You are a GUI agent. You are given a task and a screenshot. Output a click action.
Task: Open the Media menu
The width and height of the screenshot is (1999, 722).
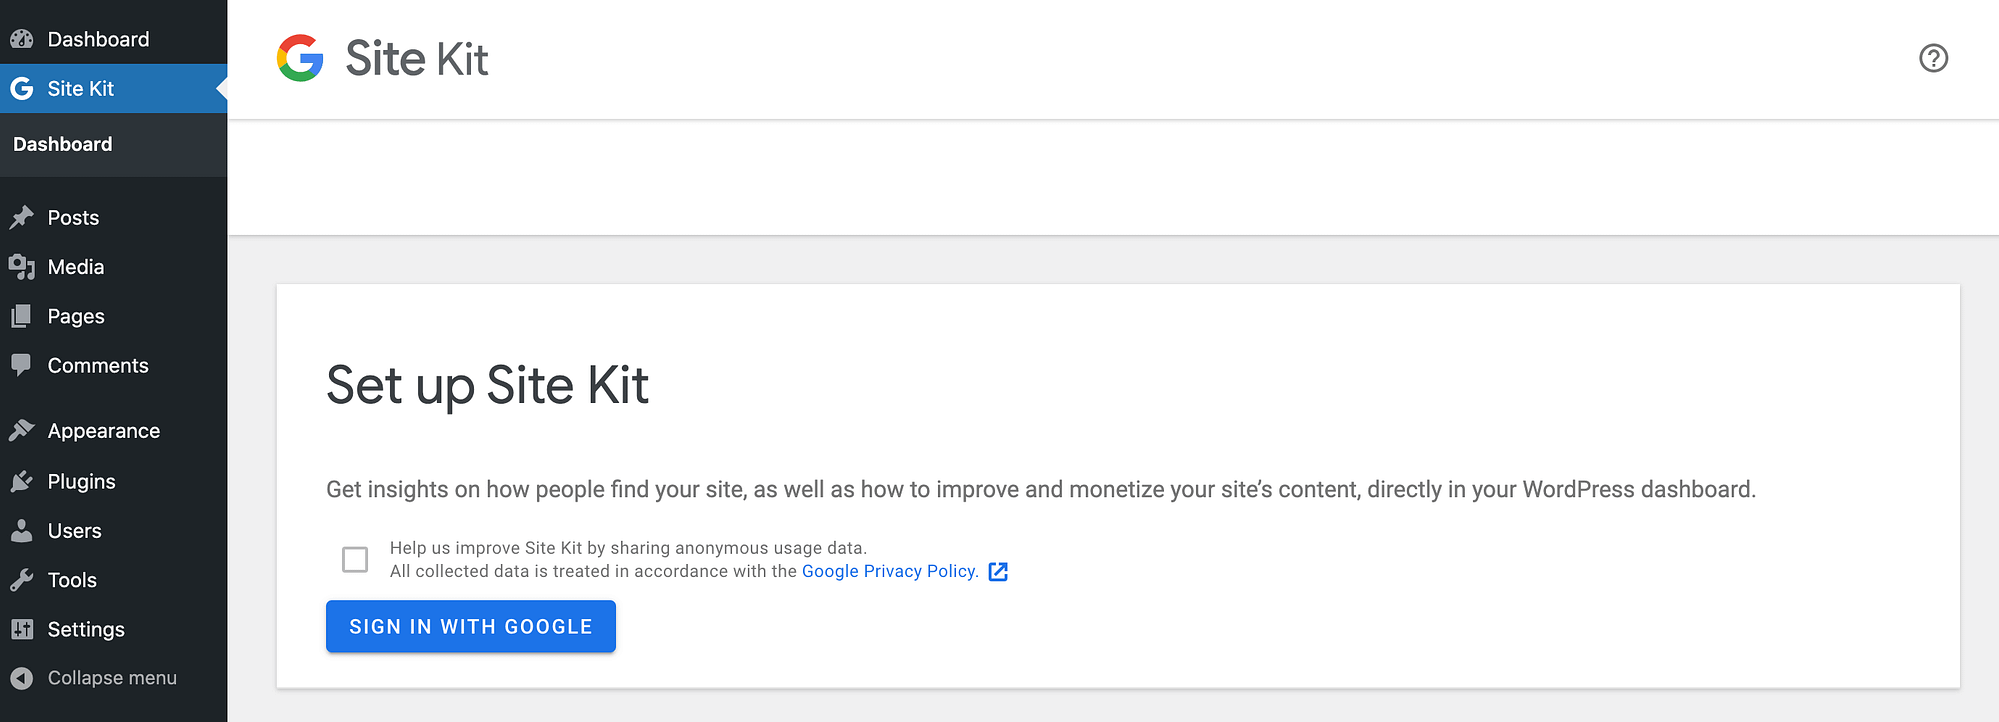pyautogui.click(x=114, y=267)
